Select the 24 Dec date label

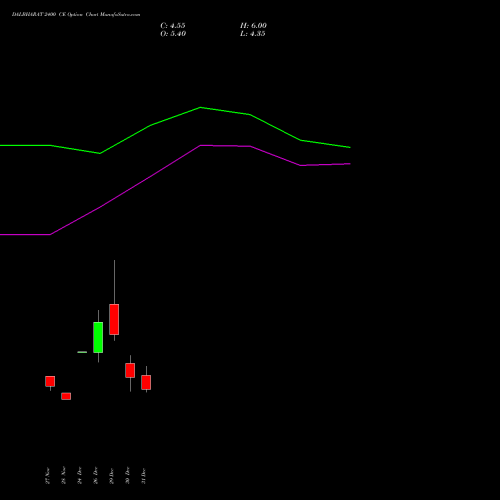click(x=79, y=476)
